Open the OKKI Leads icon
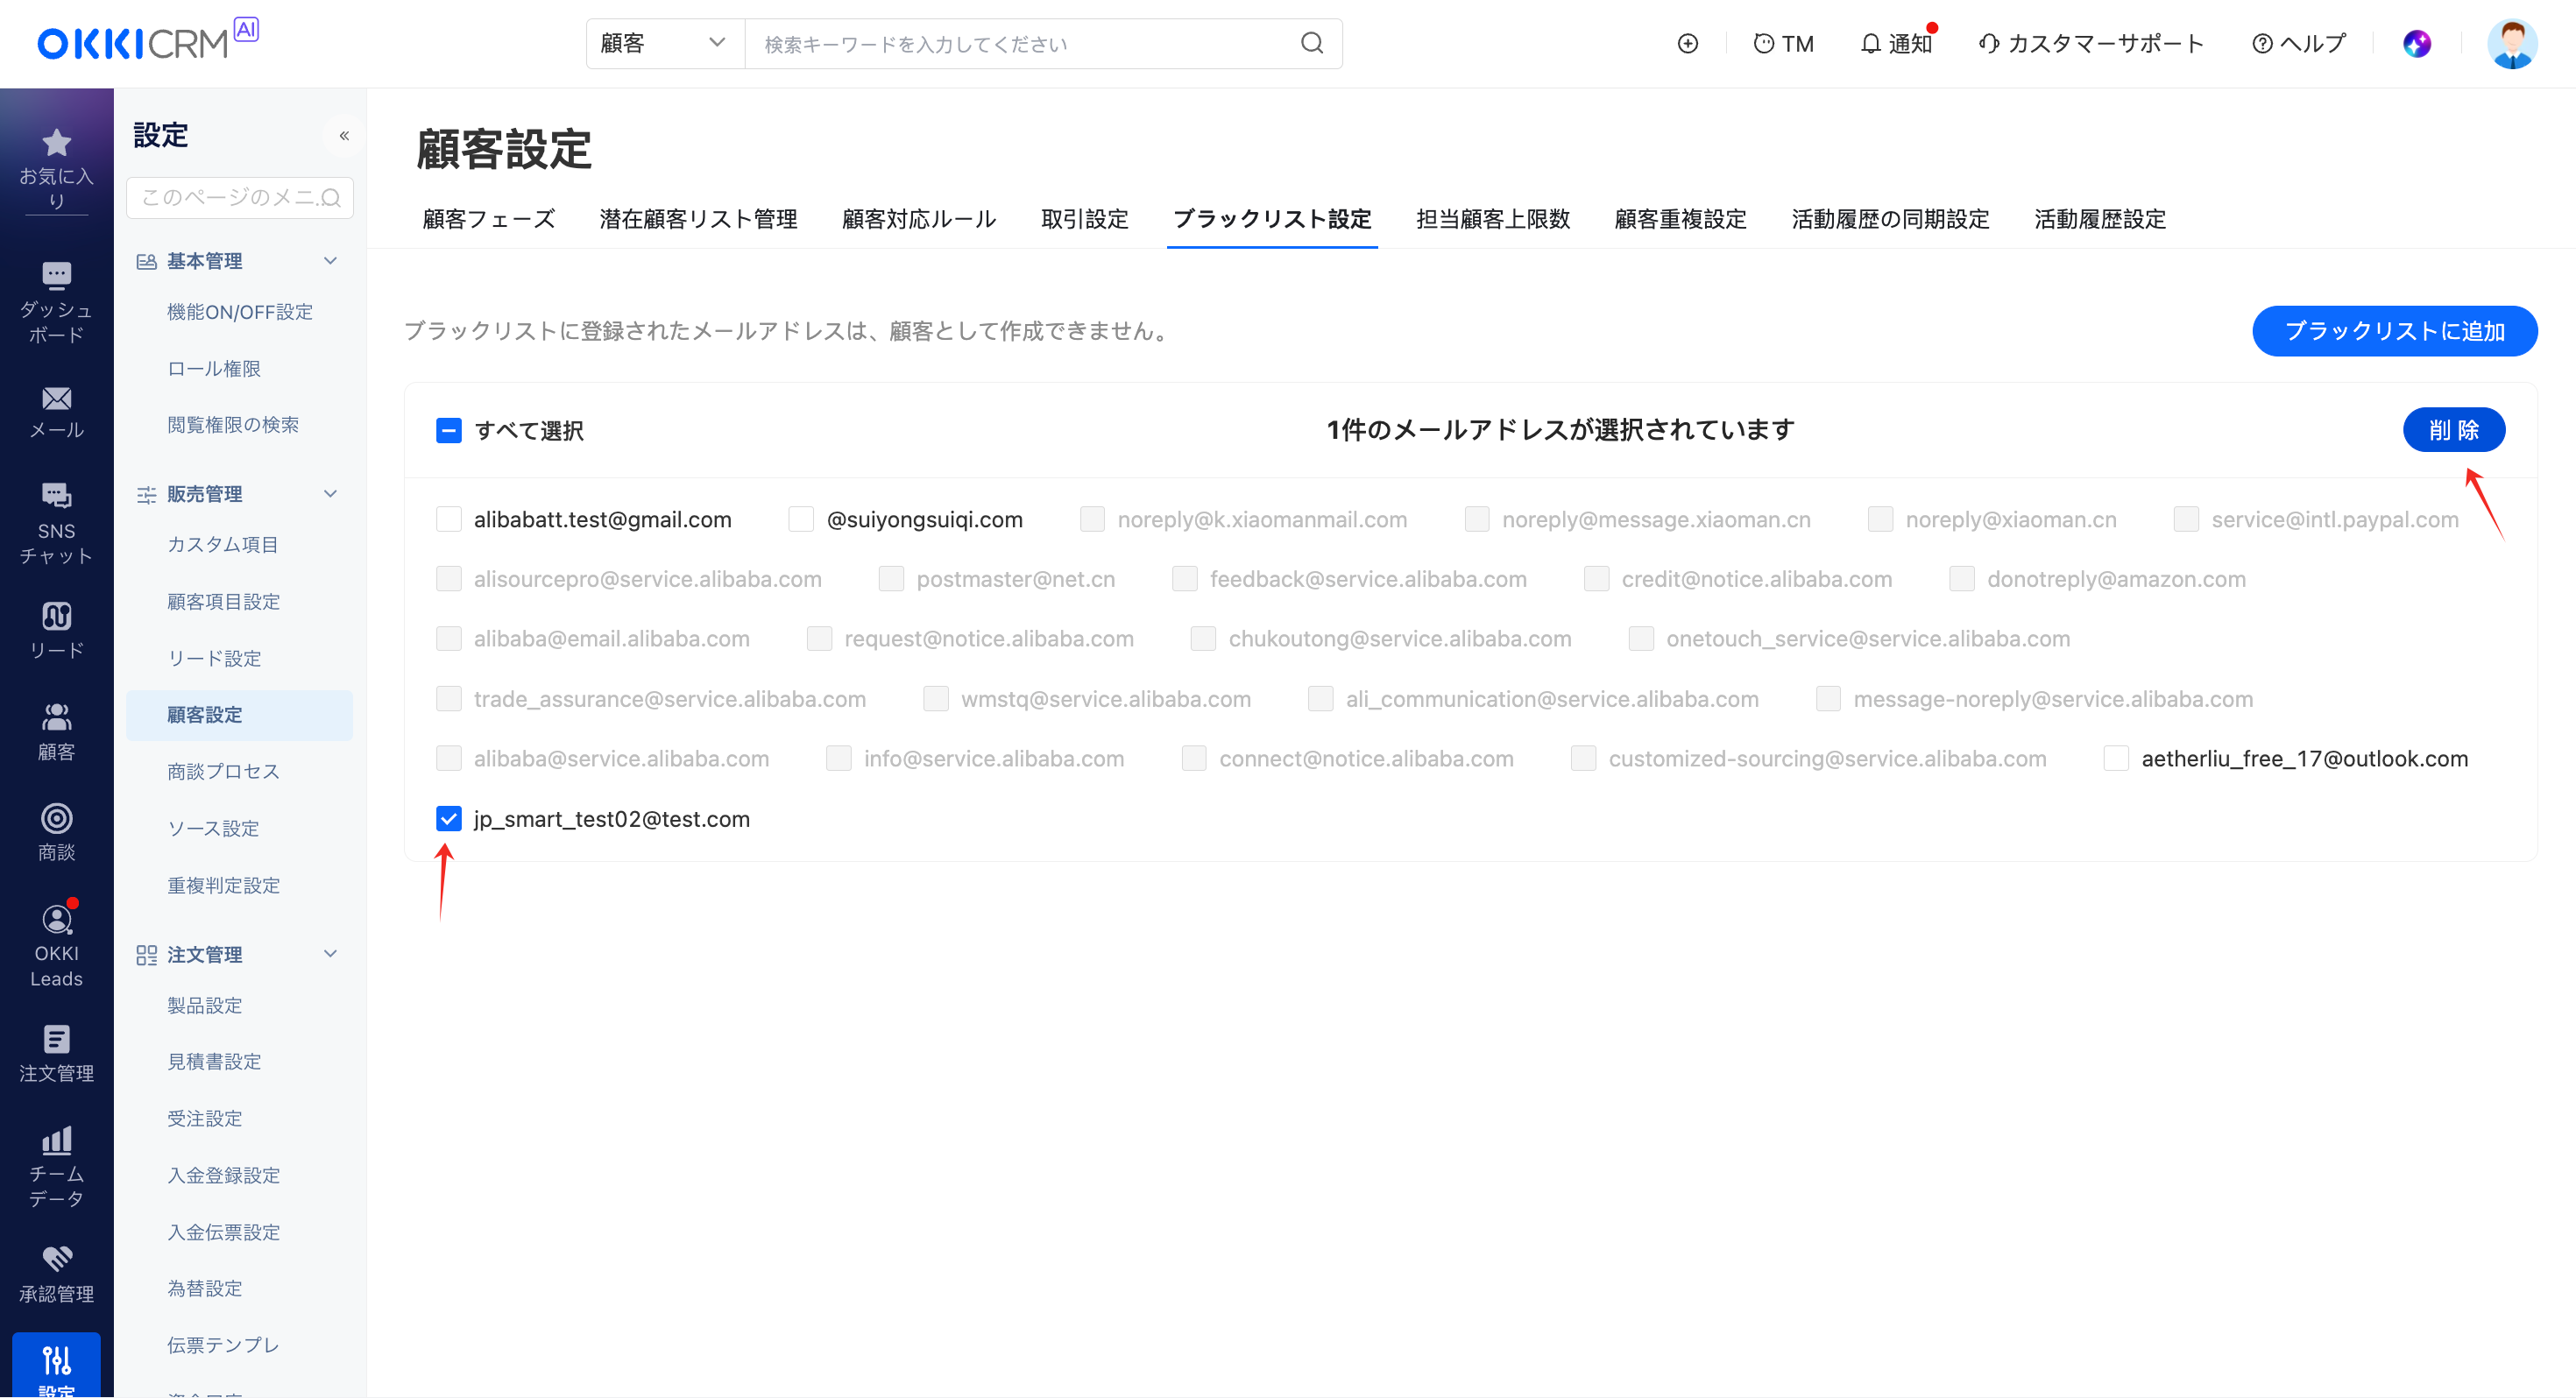 coord(56,919)
